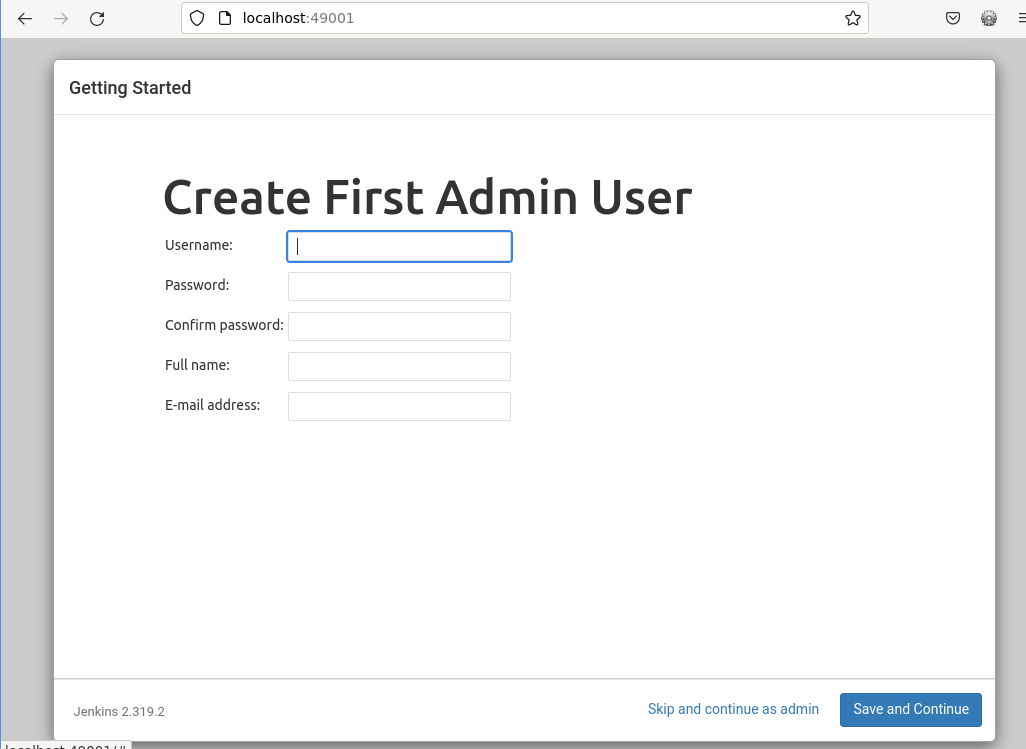Click the browser forward arrow
1026x749 pixels.
(61, 18)
